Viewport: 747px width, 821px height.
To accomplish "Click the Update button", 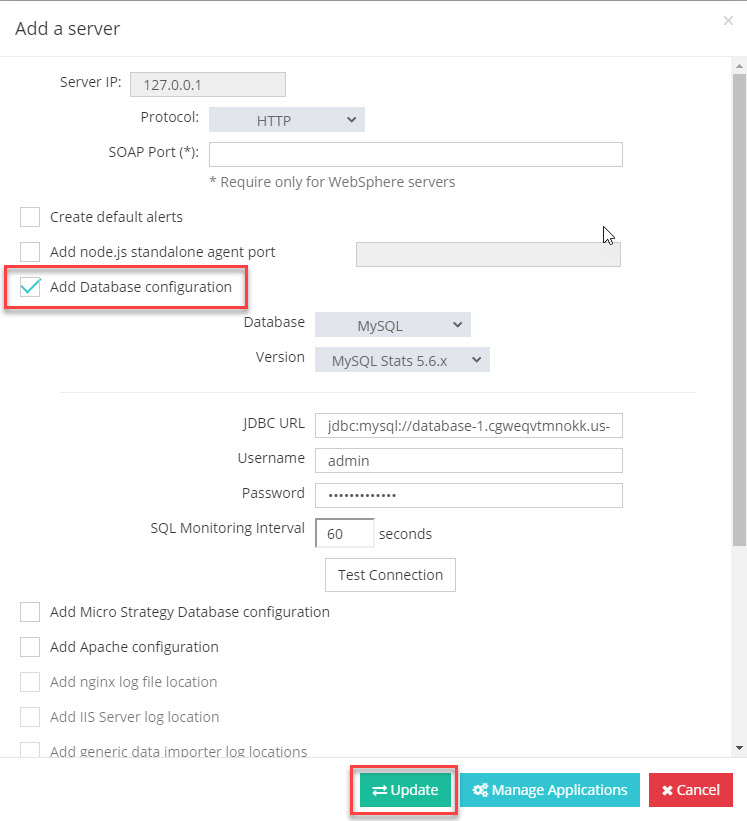I will click(x=405, y=790).
